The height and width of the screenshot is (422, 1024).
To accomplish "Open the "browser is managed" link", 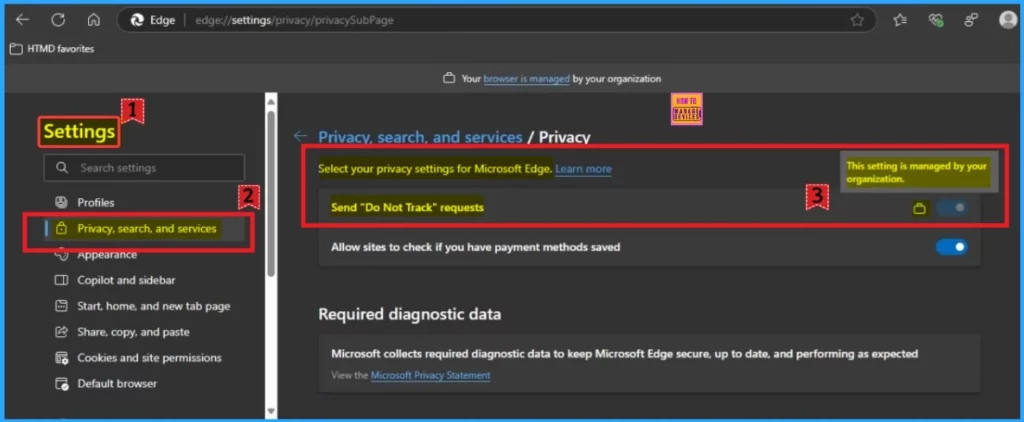I will point(526,78).
